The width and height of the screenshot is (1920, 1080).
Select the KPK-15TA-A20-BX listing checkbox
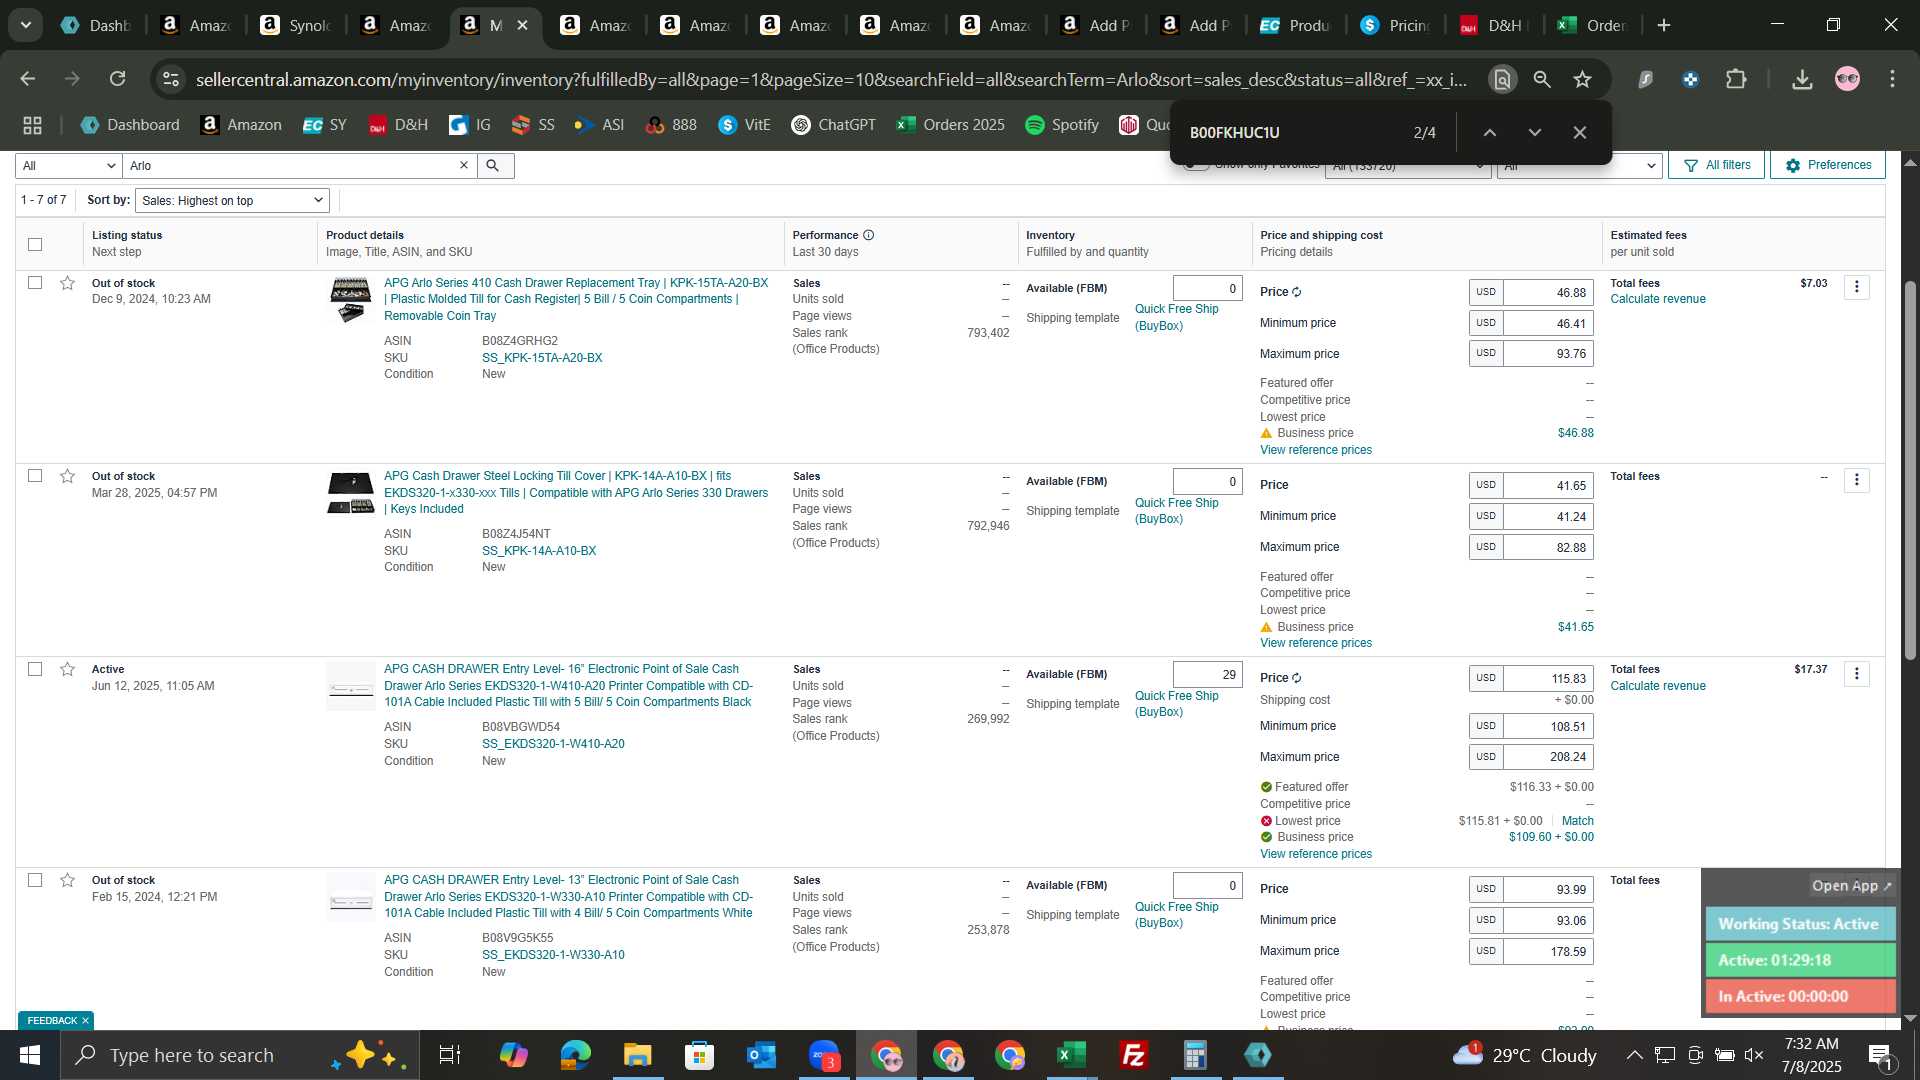click(x=35, y=283)
